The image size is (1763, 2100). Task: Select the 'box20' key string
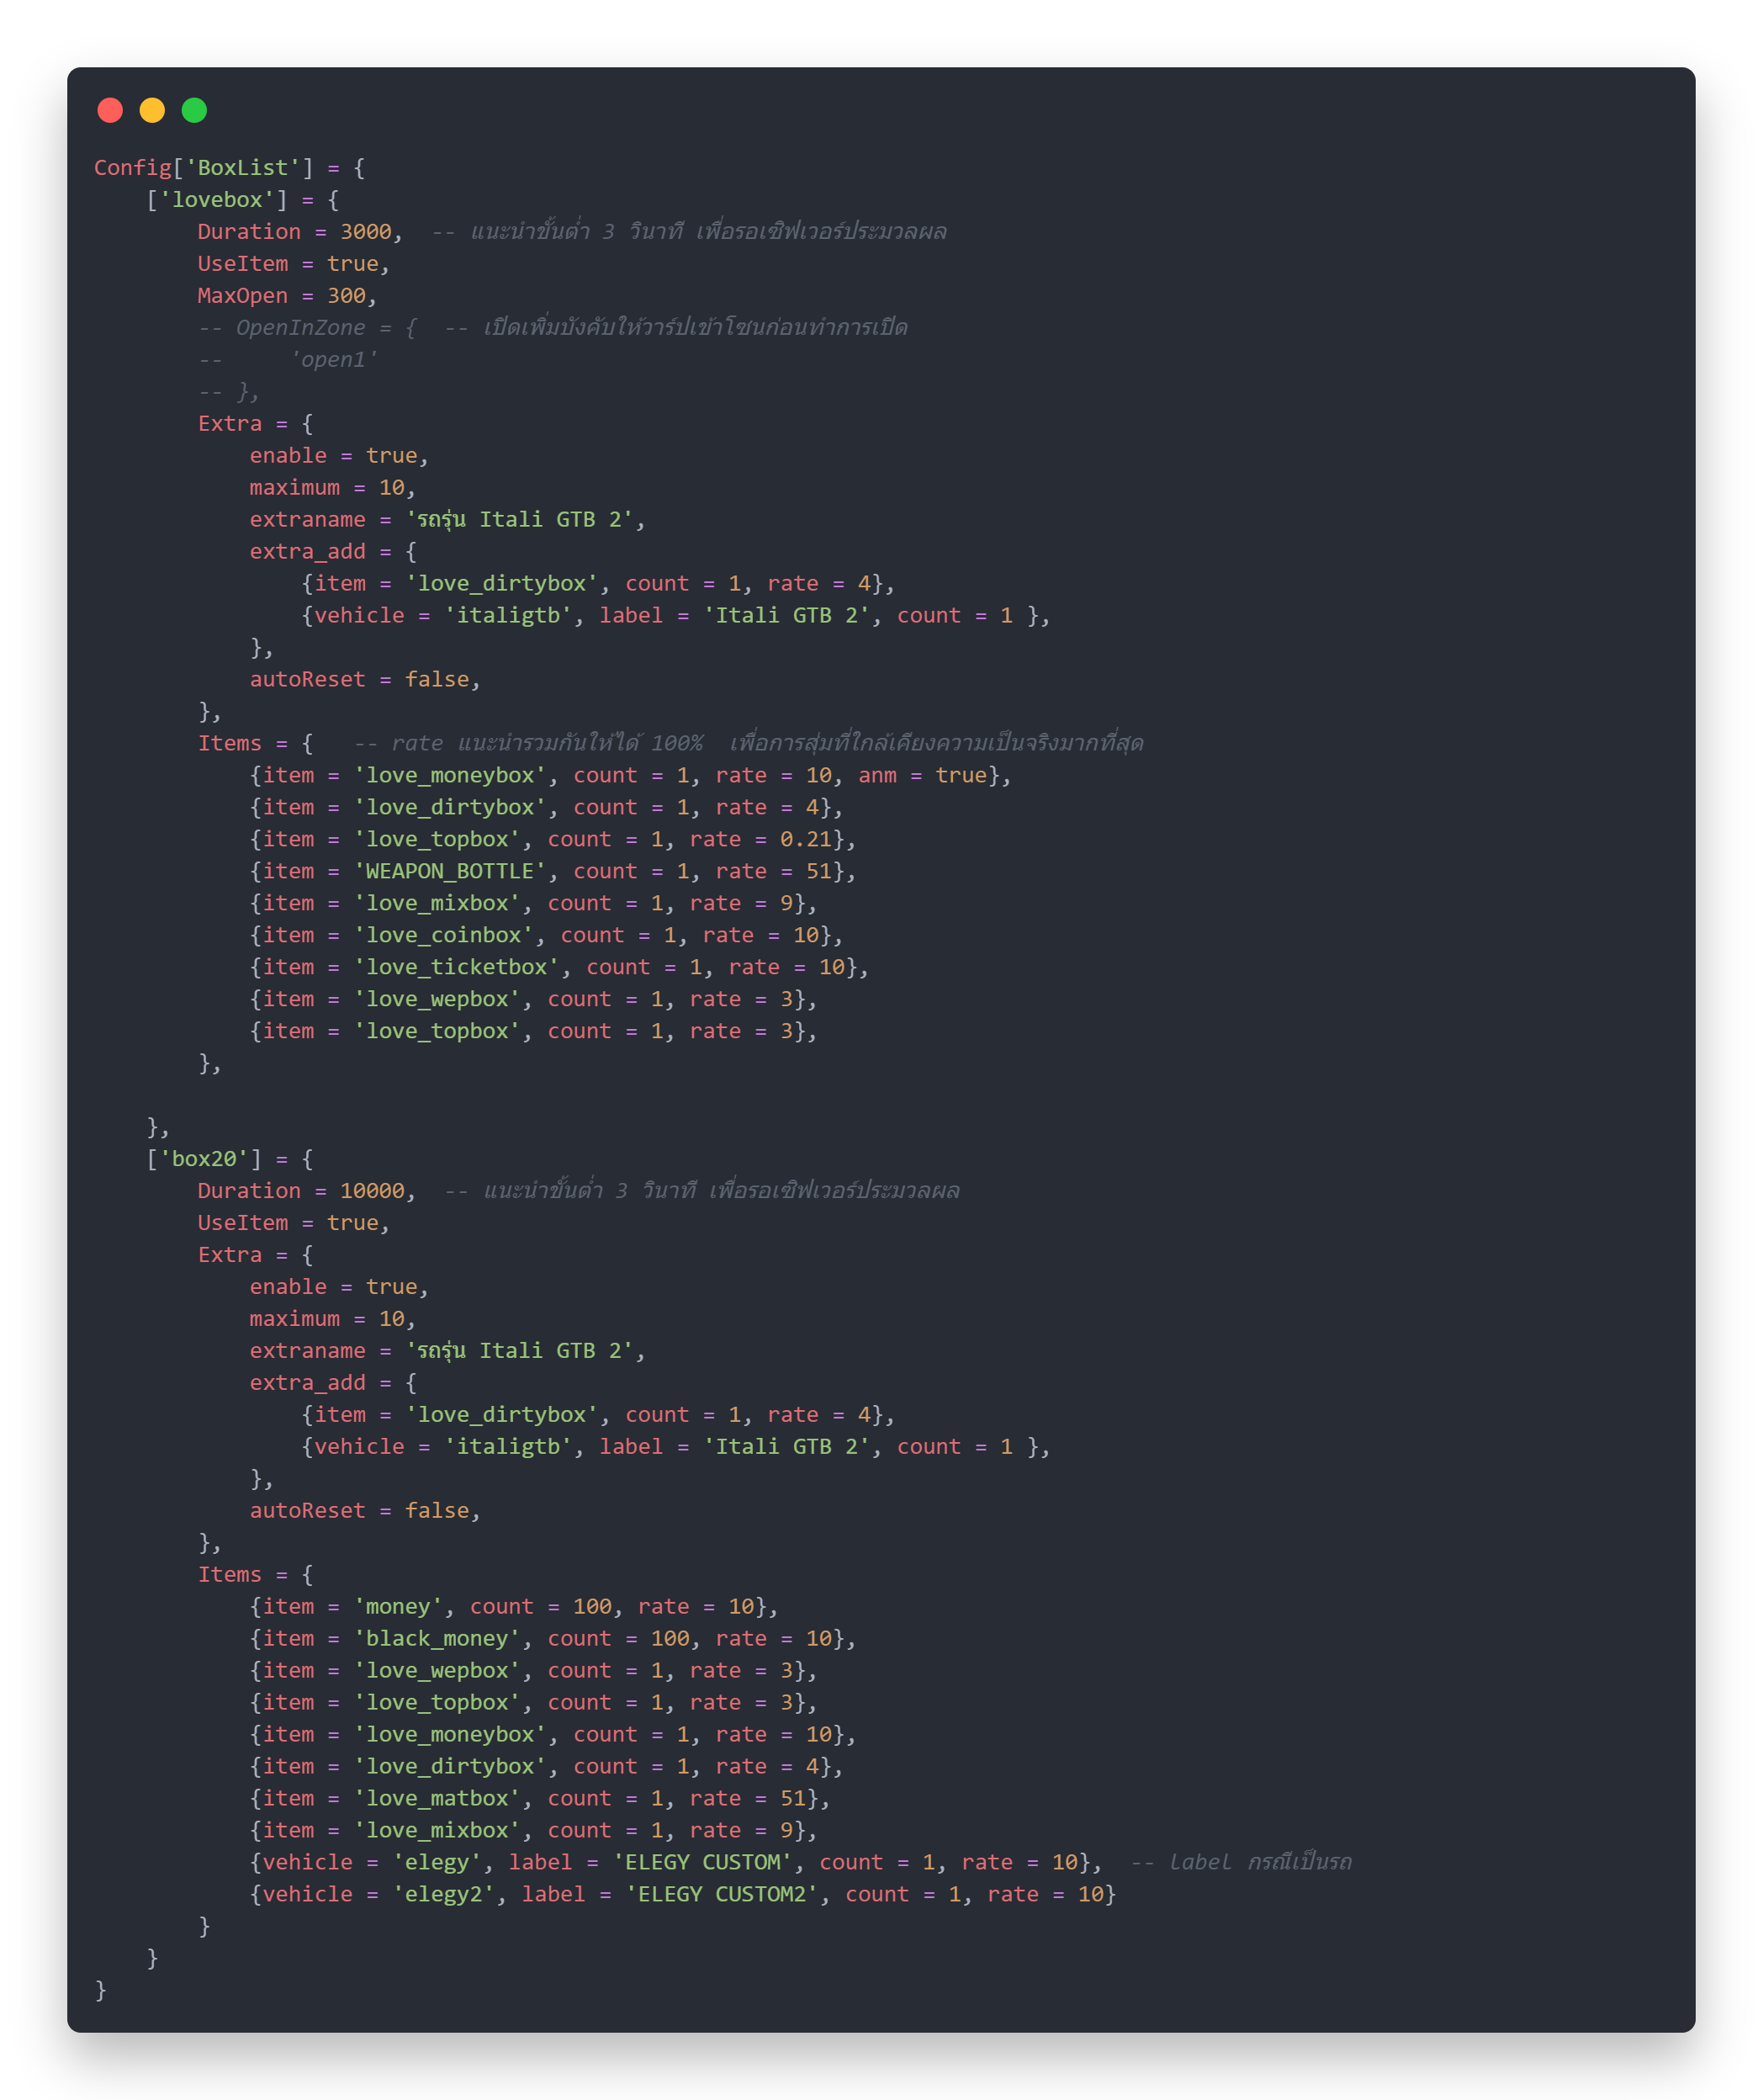(203, 1159)
